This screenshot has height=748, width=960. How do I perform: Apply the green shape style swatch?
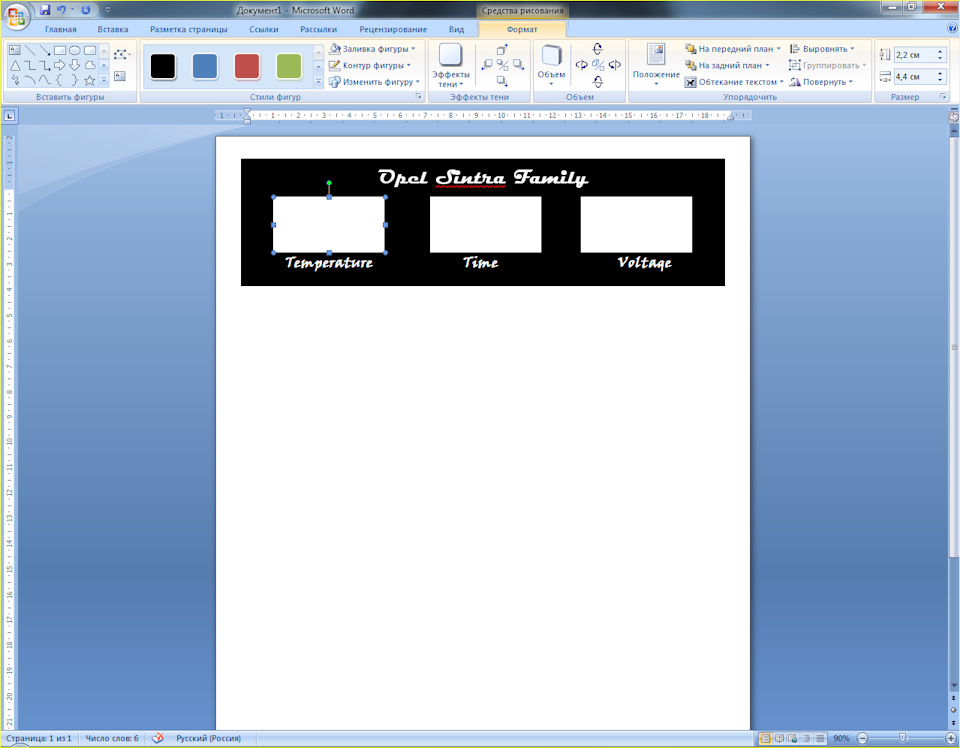[x=289, y=66]
